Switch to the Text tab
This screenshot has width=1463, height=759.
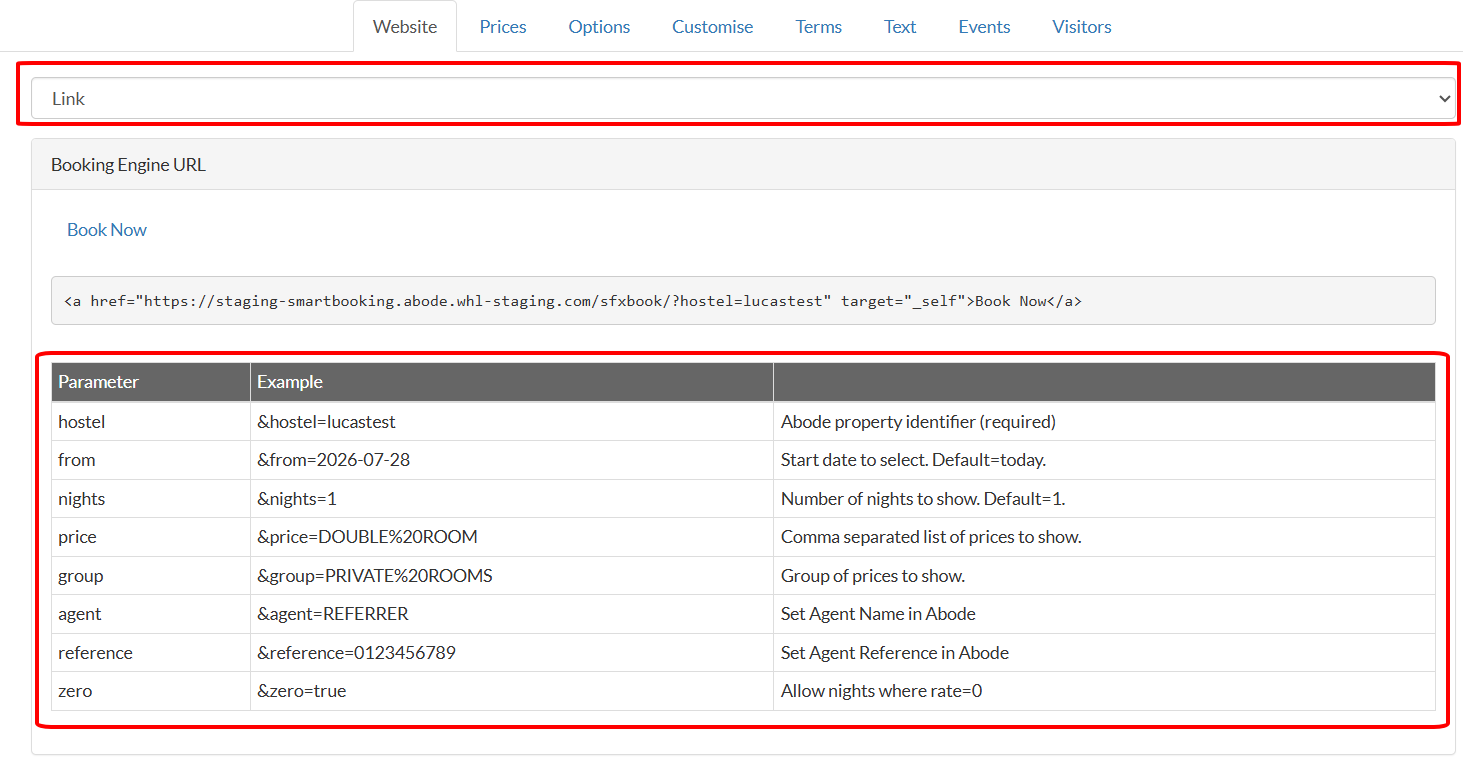click(900, 27)
